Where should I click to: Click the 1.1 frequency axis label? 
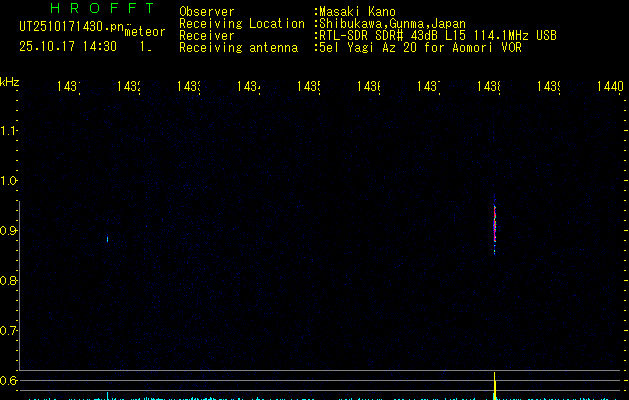pyautogui.click(x=8, y=131)
